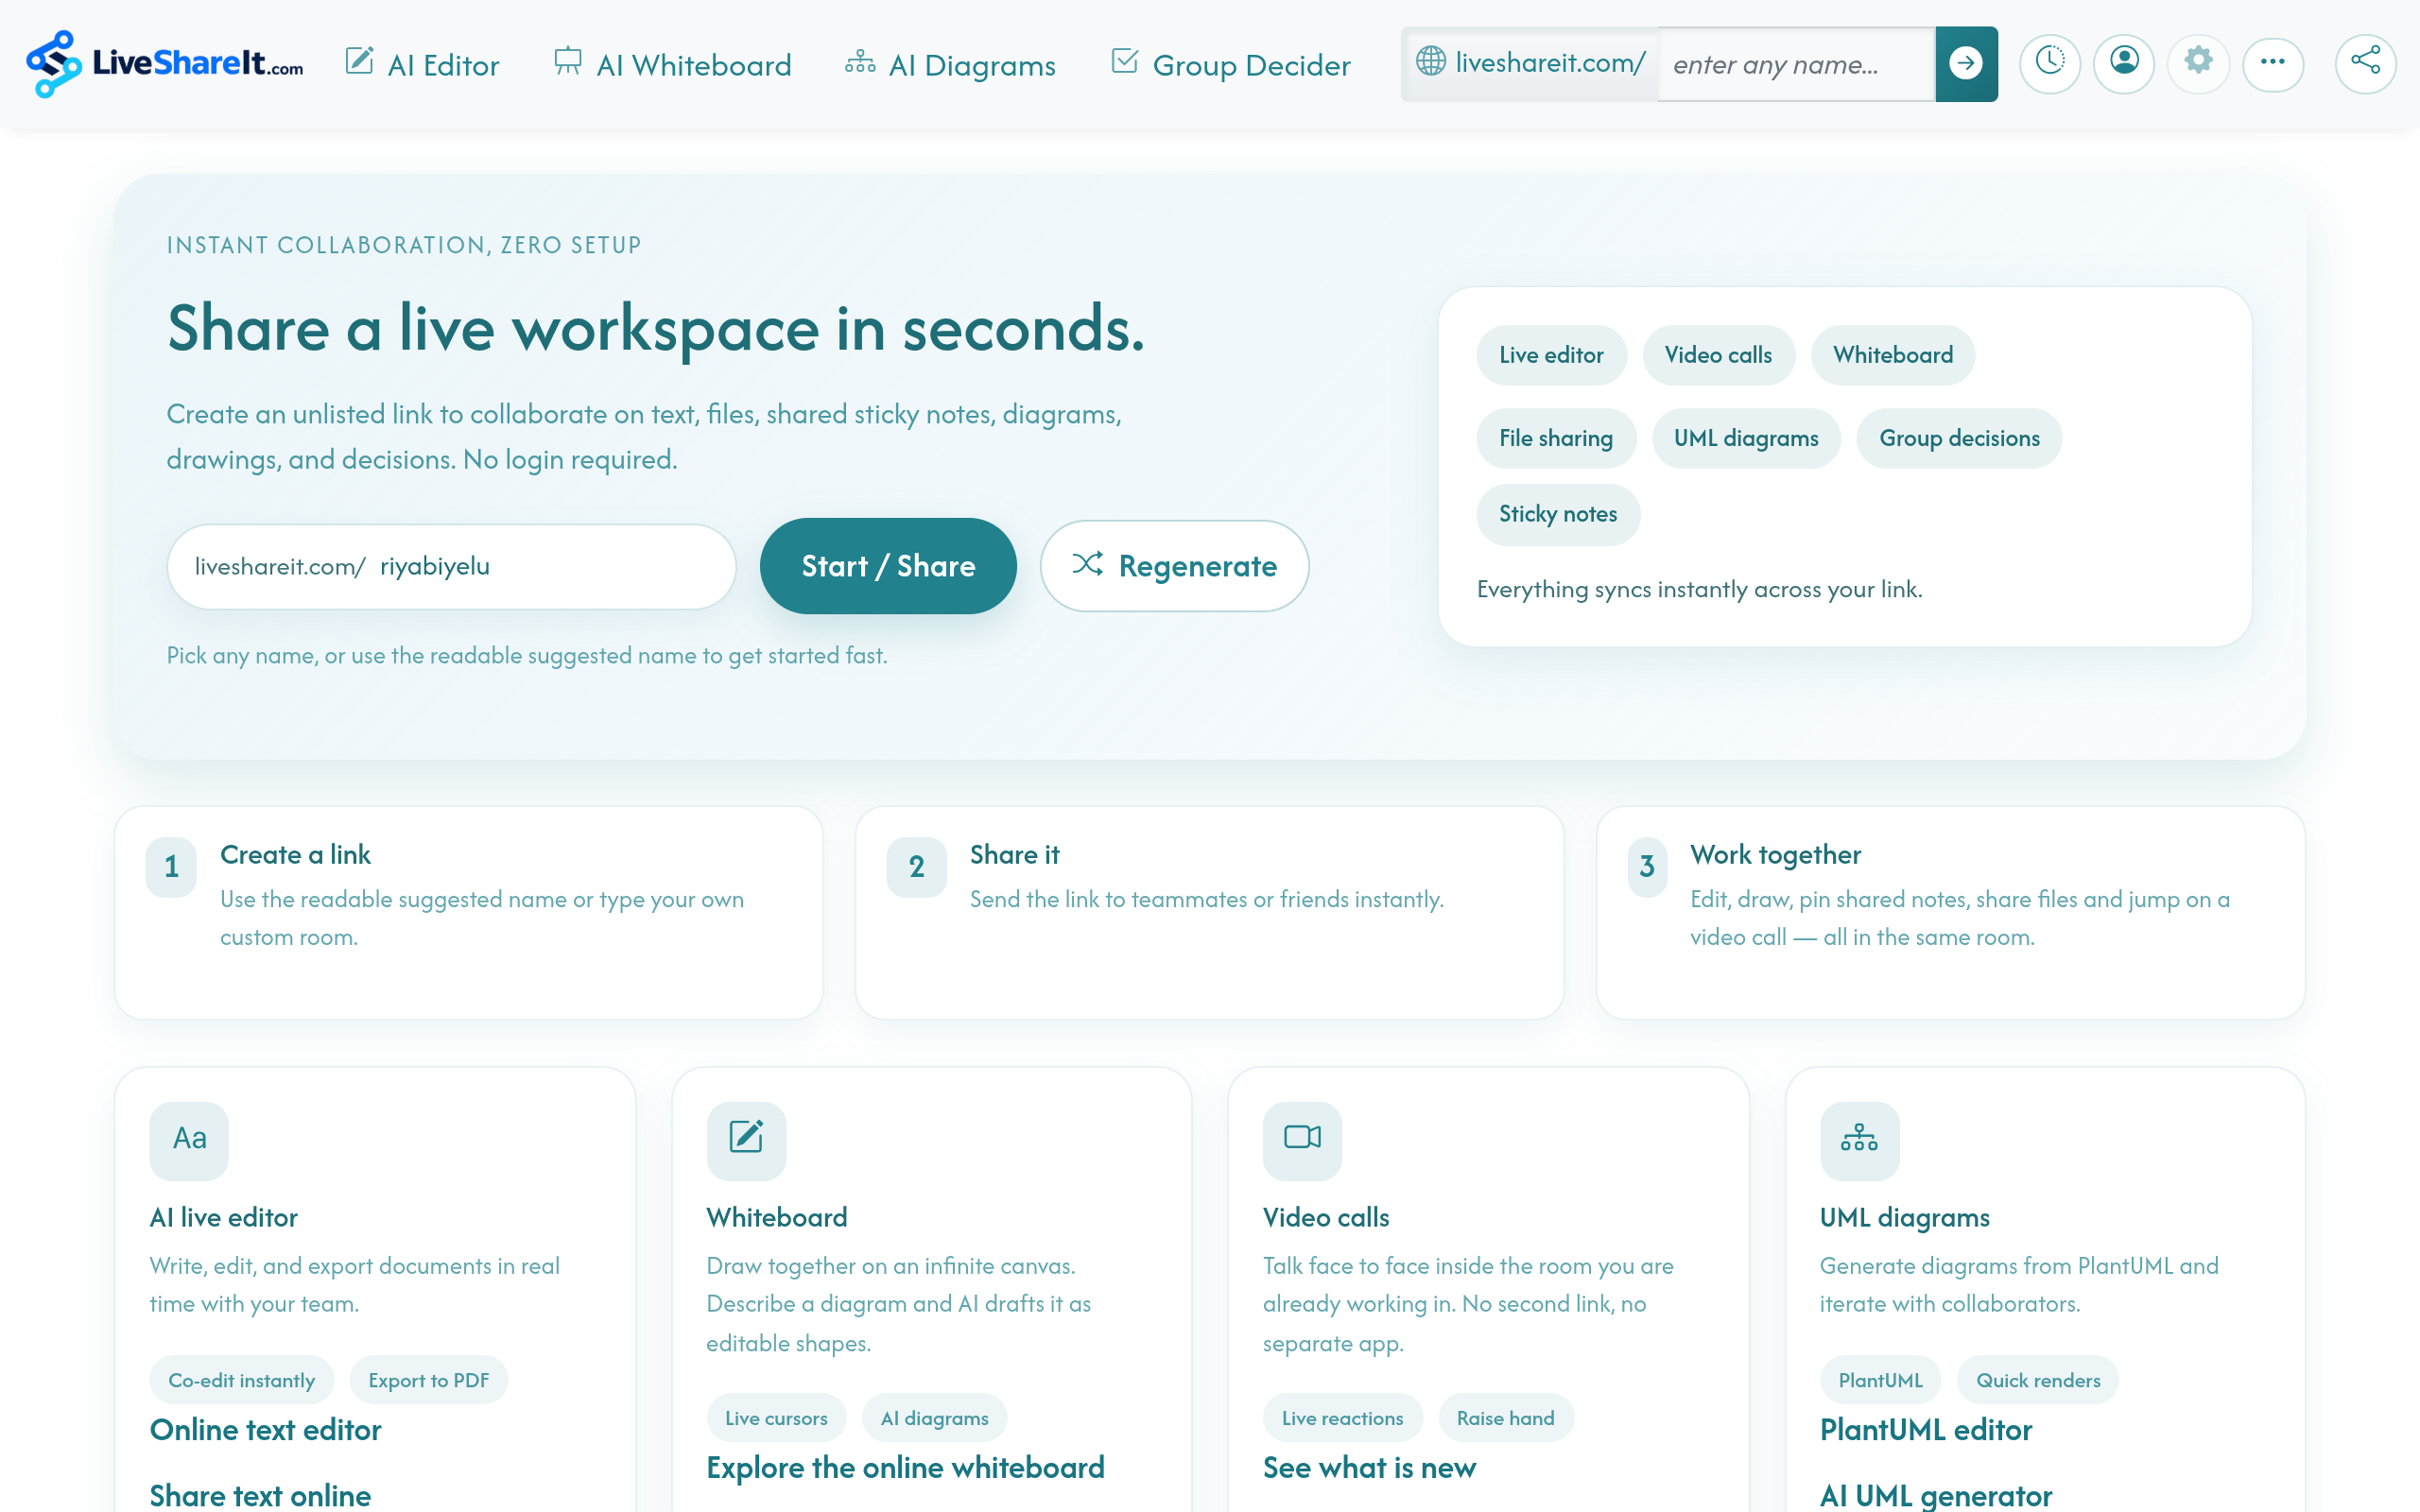2420x1512 pixels.
Task: Click the header 'enter any name' field
Action: point(1796,64)
